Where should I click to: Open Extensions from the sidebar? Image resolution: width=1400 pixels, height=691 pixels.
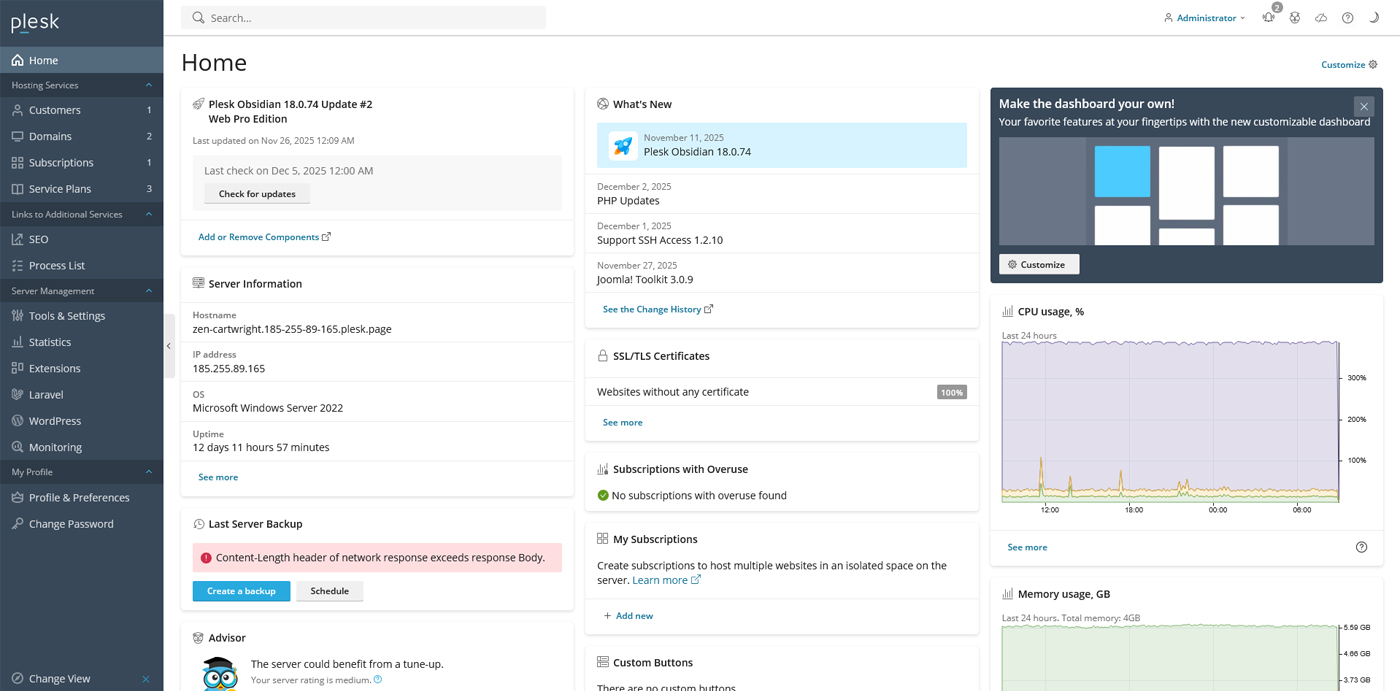click(x=54, y=368)
